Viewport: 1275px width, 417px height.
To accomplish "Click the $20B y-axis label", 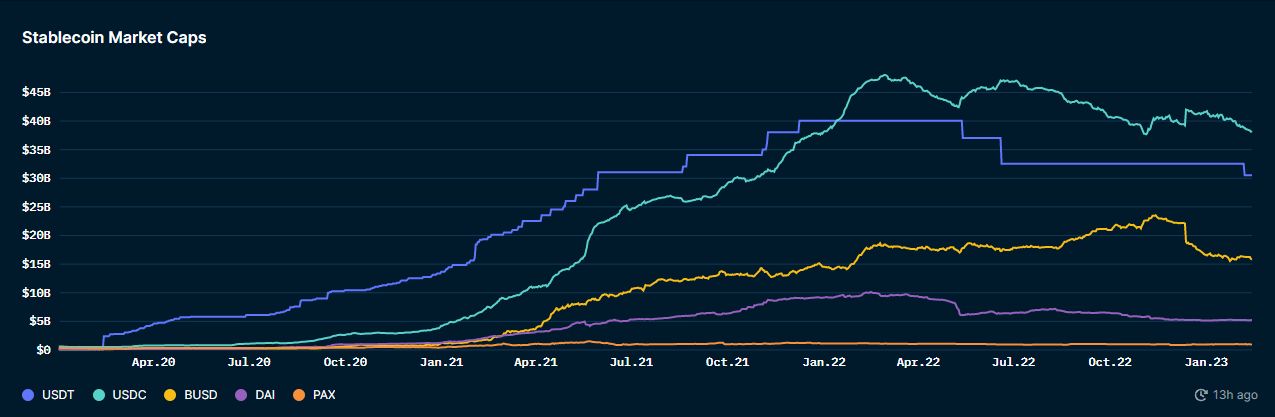I will tap(35, 235).
